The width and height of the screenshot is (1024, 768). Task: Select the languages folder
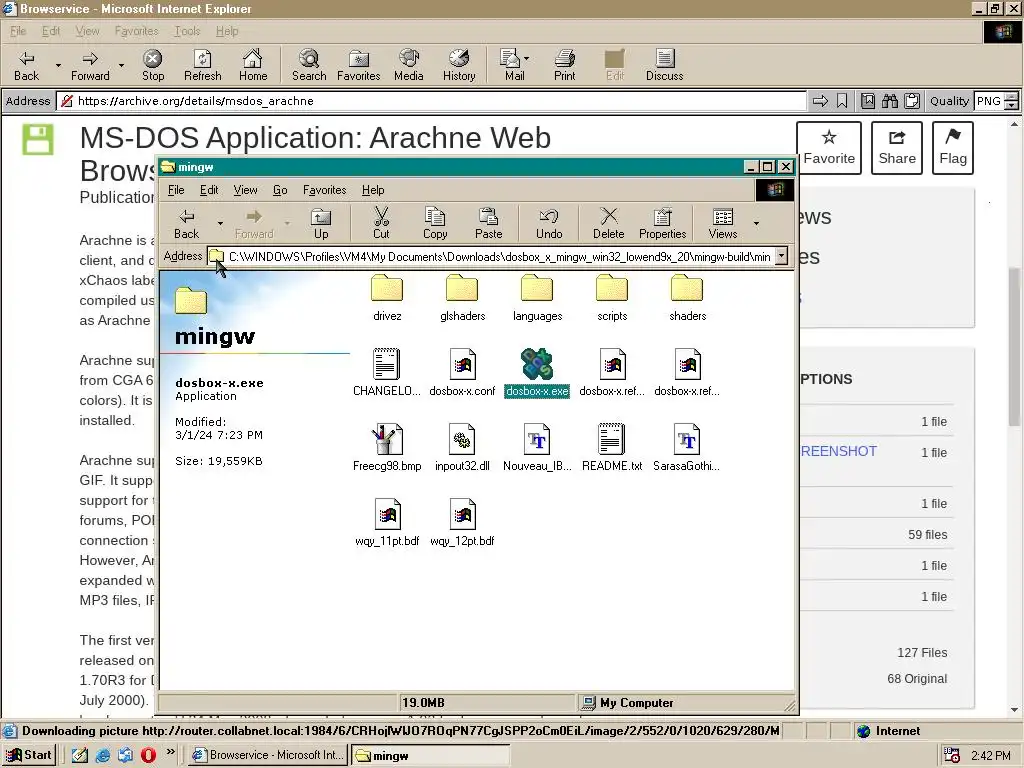537,298
